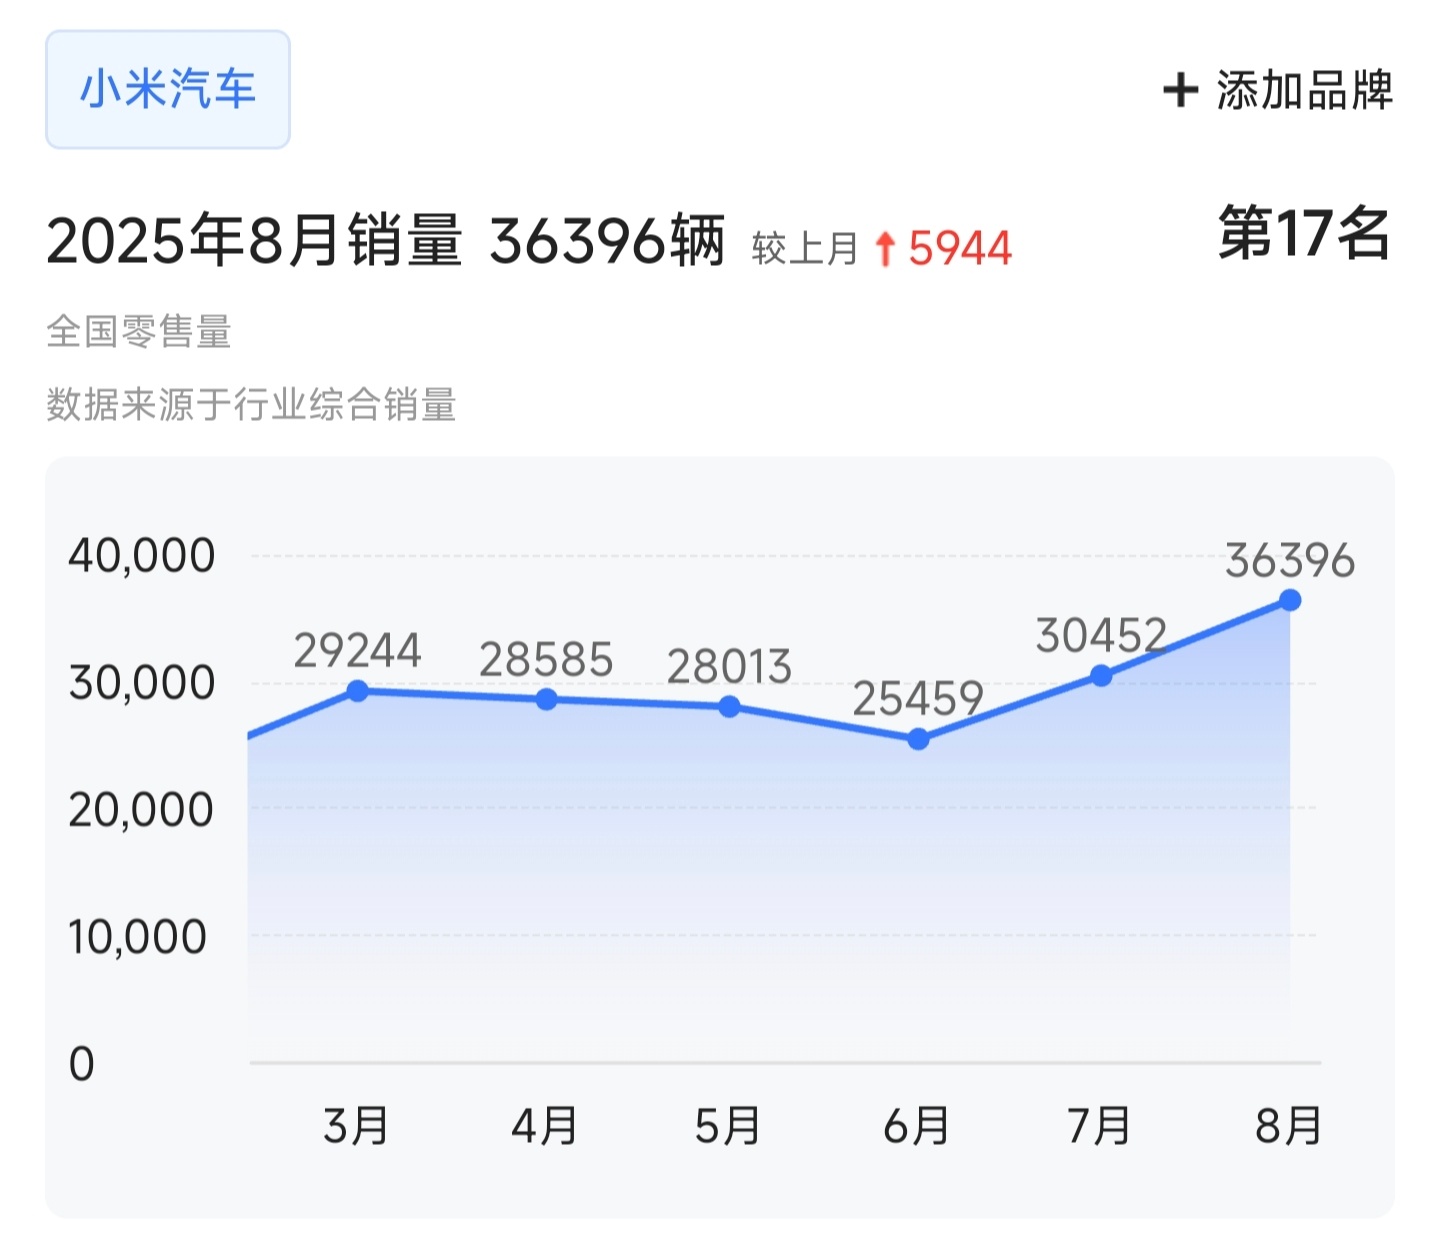The image size is (1440, 1242).
Task: Select the June data point on chart
Action: click(x=918, y=739)
